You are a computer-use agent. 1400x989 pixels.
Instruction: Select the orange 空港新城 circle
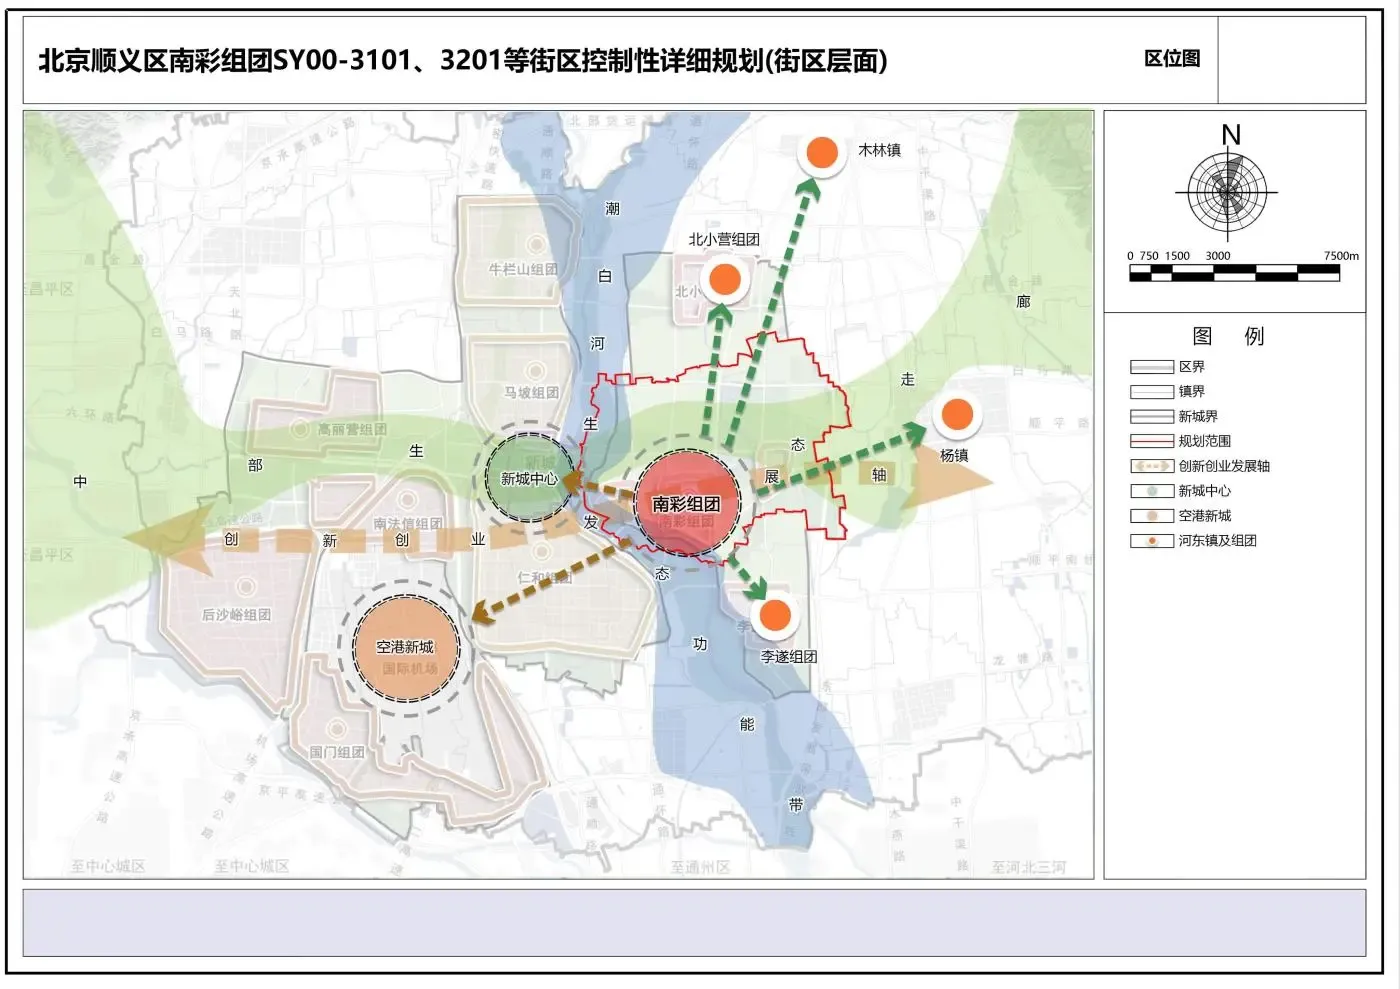405,648
